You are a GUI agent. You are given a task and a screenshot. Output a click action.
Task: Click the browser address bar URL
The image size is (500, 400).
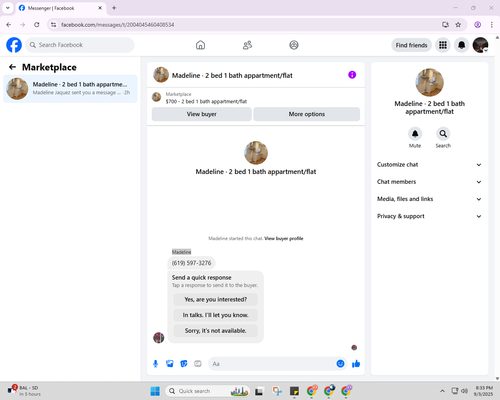(117, 25)
